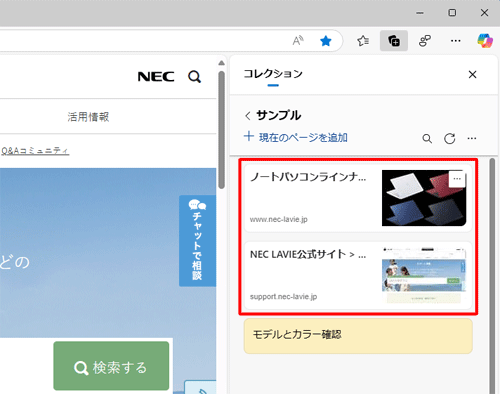Click 現在のページを追加 link

point(303,137)
